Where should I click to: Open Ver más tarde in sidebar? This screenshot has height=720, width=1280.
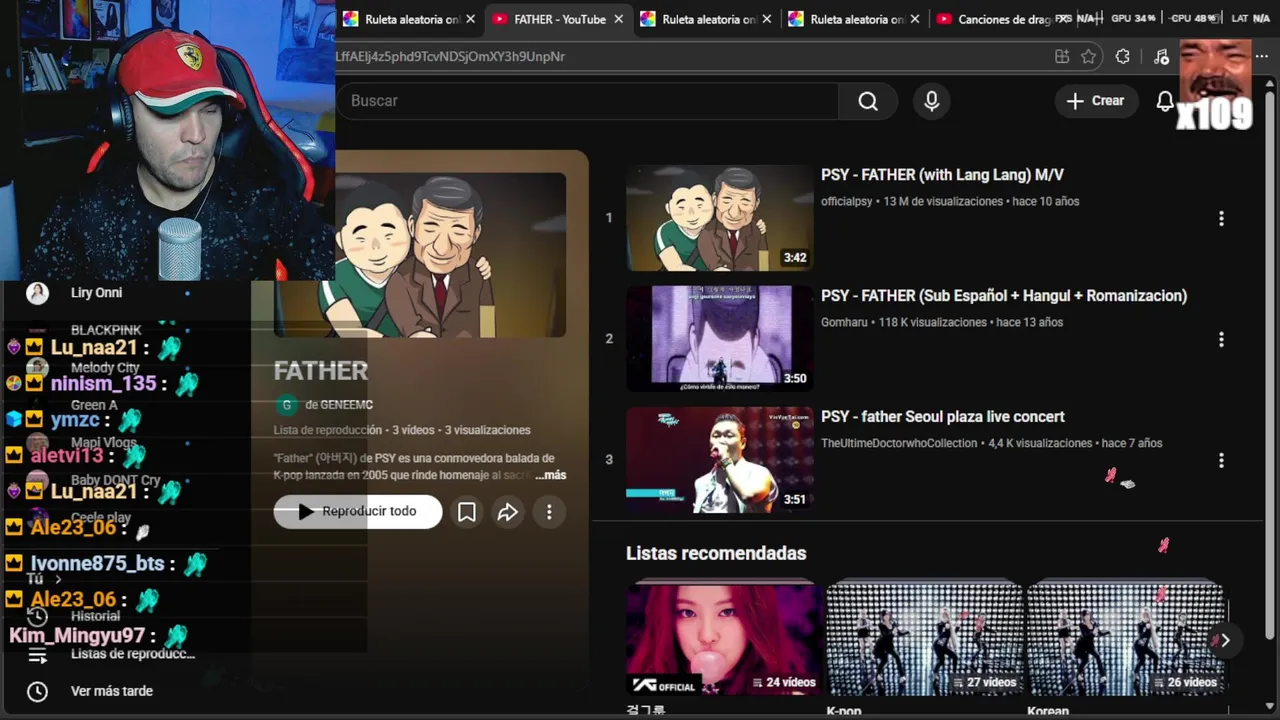[112, 691]
